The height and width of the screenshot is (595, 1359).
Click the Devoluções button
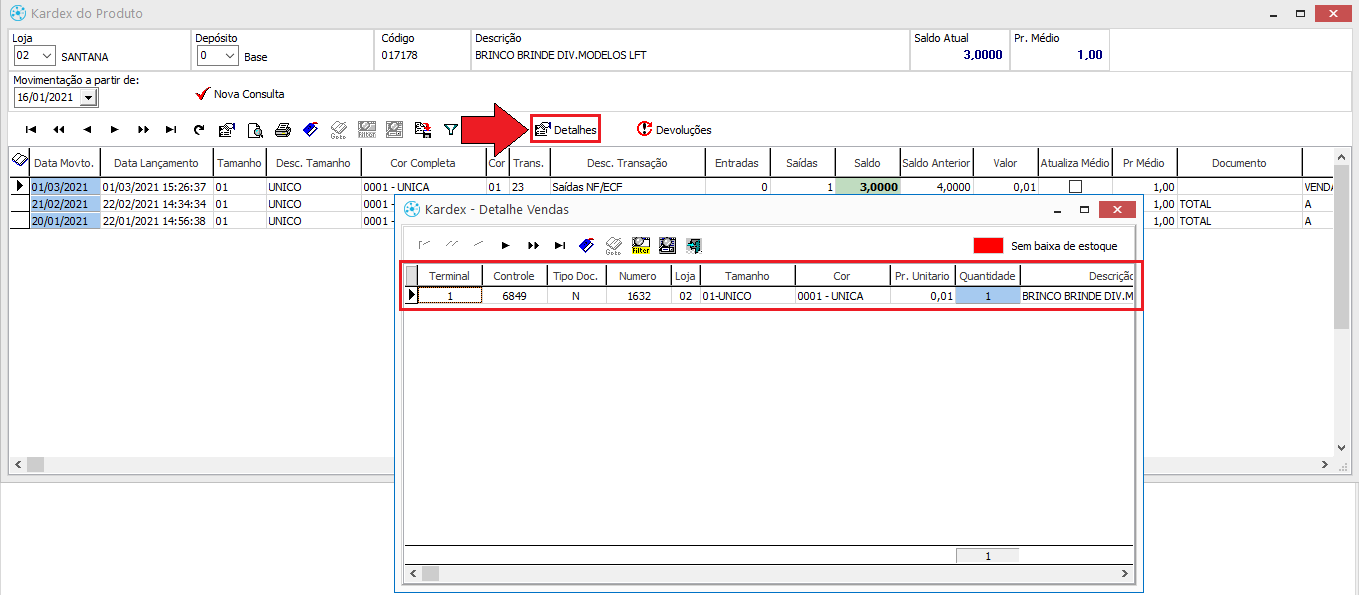(x=675, y=130)
